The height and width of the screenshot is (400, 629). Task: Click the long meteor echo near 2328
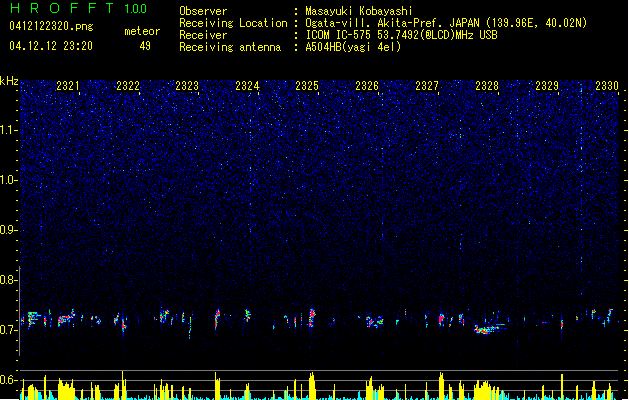(490, 327)
